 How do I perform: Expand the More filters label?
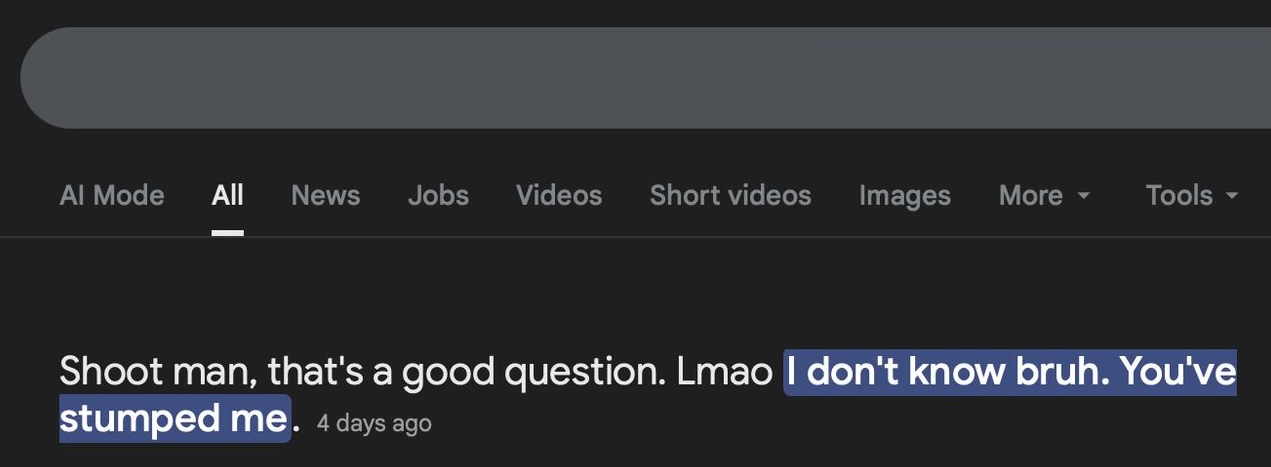tap(1030, 195)
